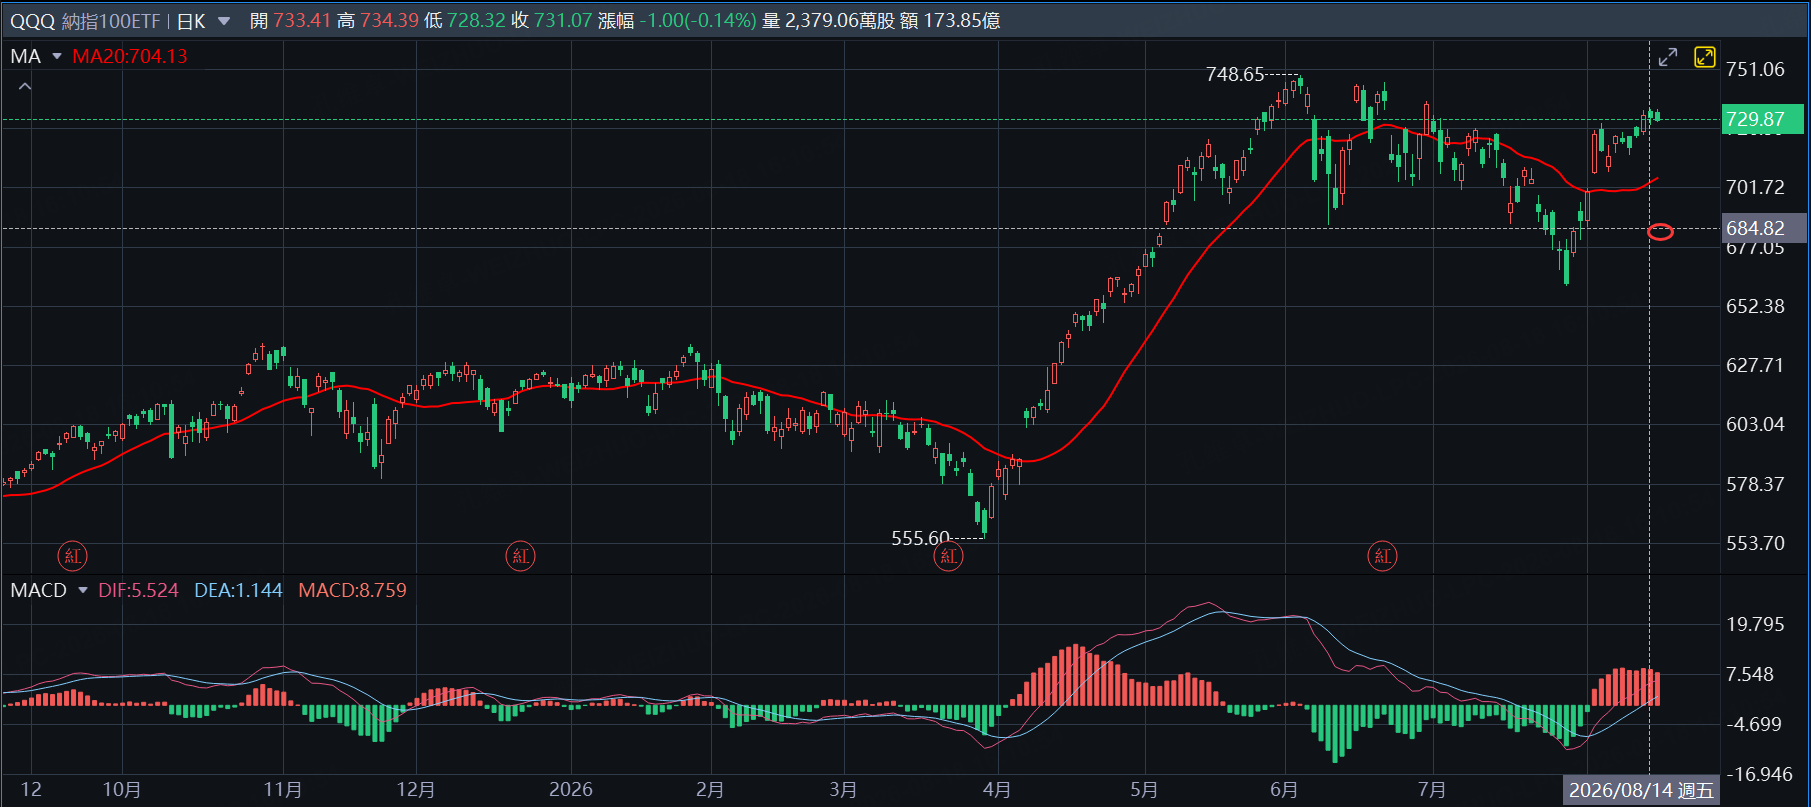
Task: Click the 578.37 price axis label
Action: click(1755, 484)
